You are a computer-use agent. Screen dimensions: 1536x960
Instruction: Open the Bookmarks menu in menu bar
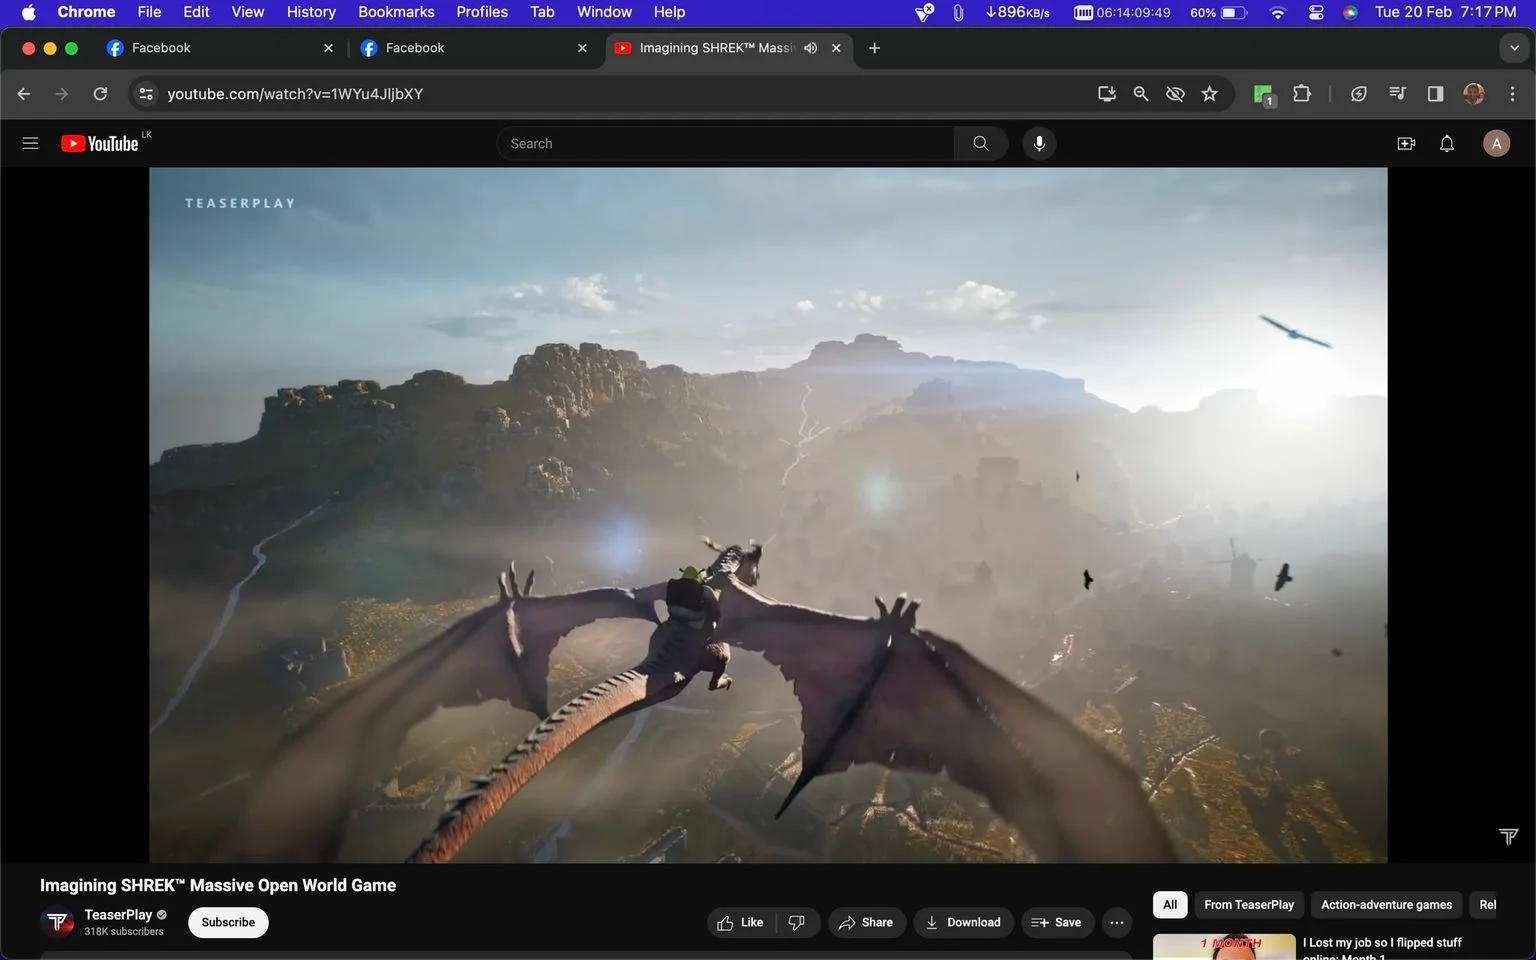[x=396, y=12]
